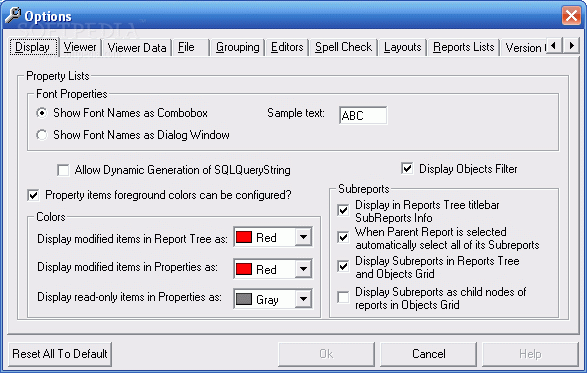Open Report Tree modified items color dropdown
Screen dimensions: 587x373
click(303, 237)
